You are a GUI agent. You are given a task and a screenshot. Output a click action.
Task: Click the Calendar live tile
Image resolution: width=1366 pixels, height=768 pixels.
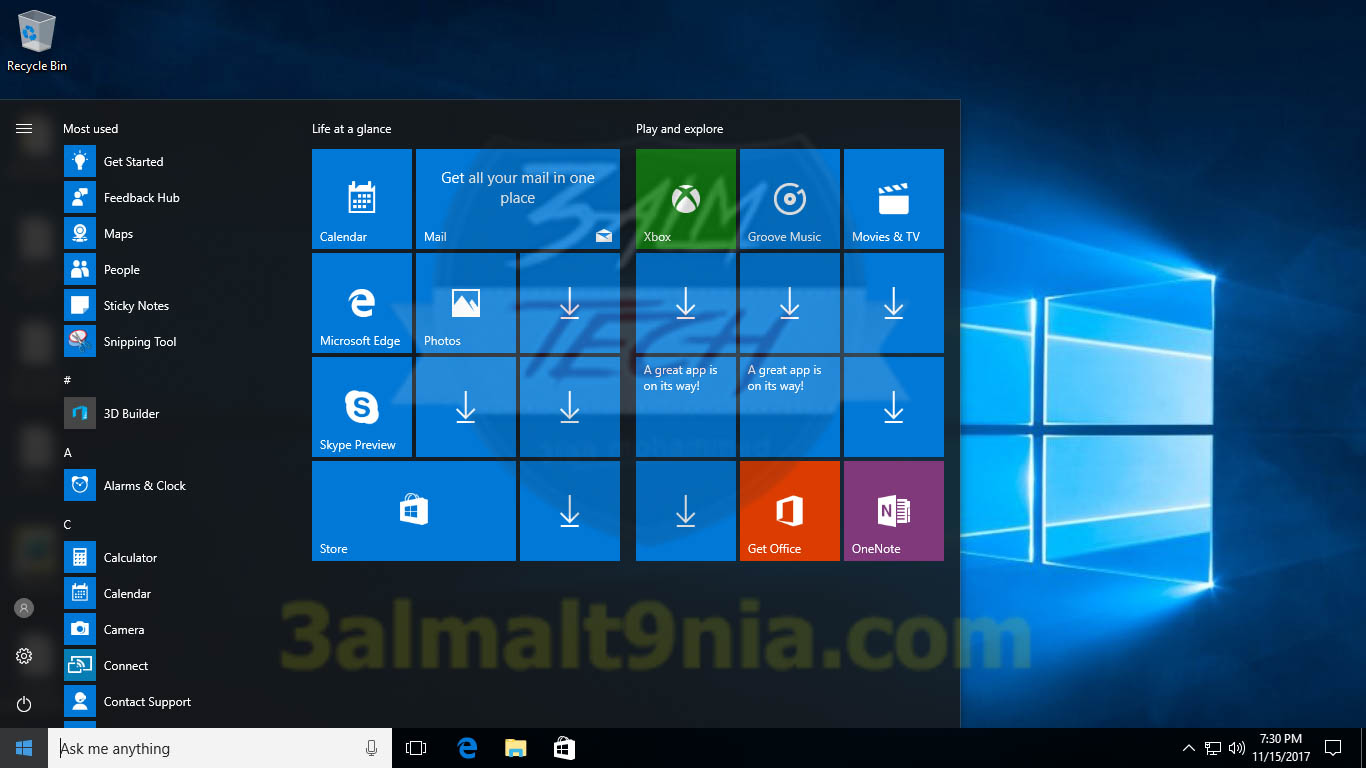(362, 199)
